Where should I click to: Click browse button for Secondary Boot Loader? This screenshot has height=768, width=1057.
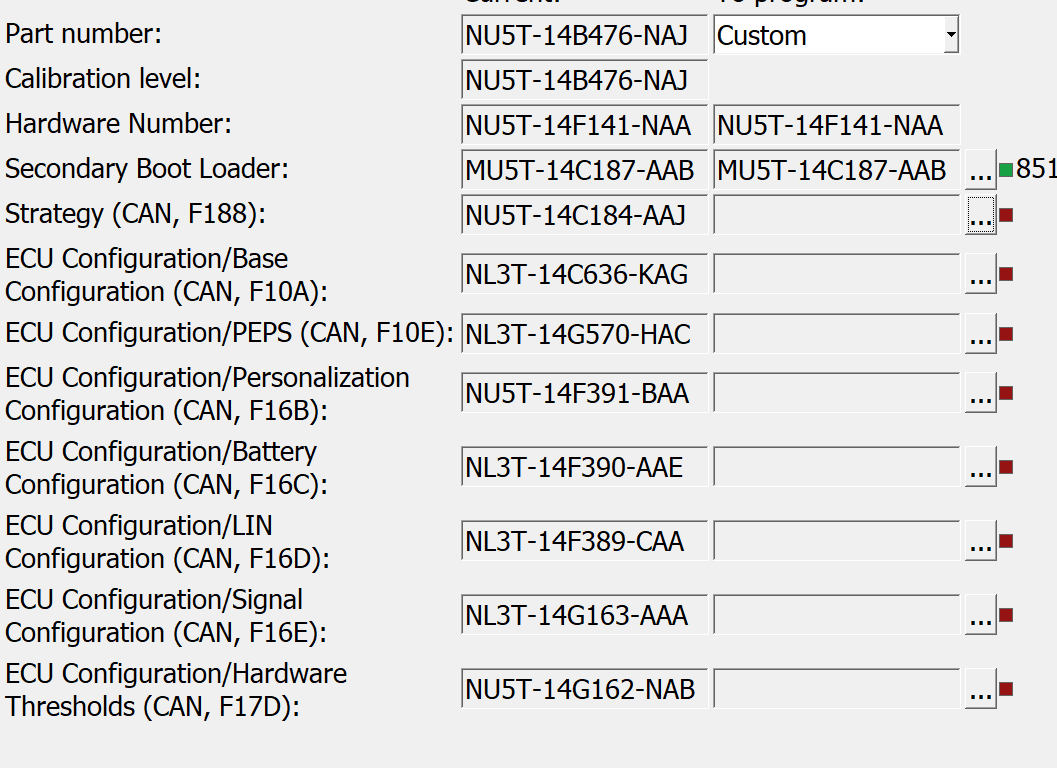(x=980, y=172)
